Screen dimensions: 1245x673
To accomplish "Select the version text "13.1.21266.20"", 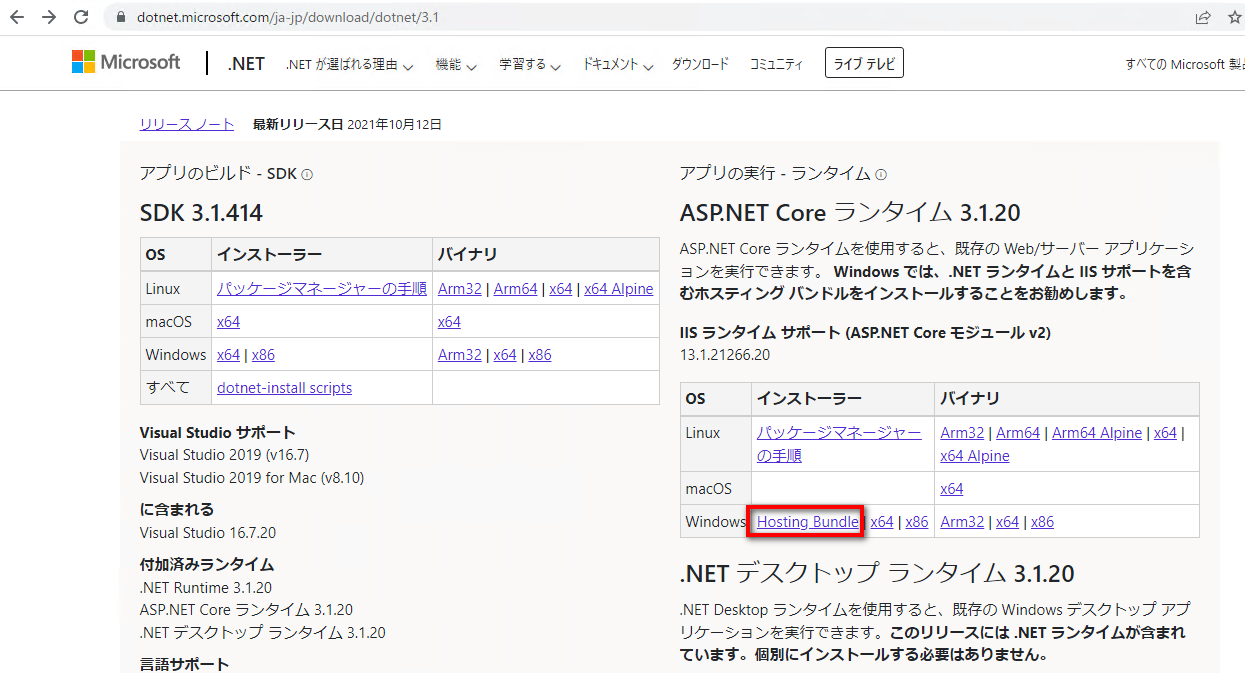I will pyautogui.click(x=725, y=355).
